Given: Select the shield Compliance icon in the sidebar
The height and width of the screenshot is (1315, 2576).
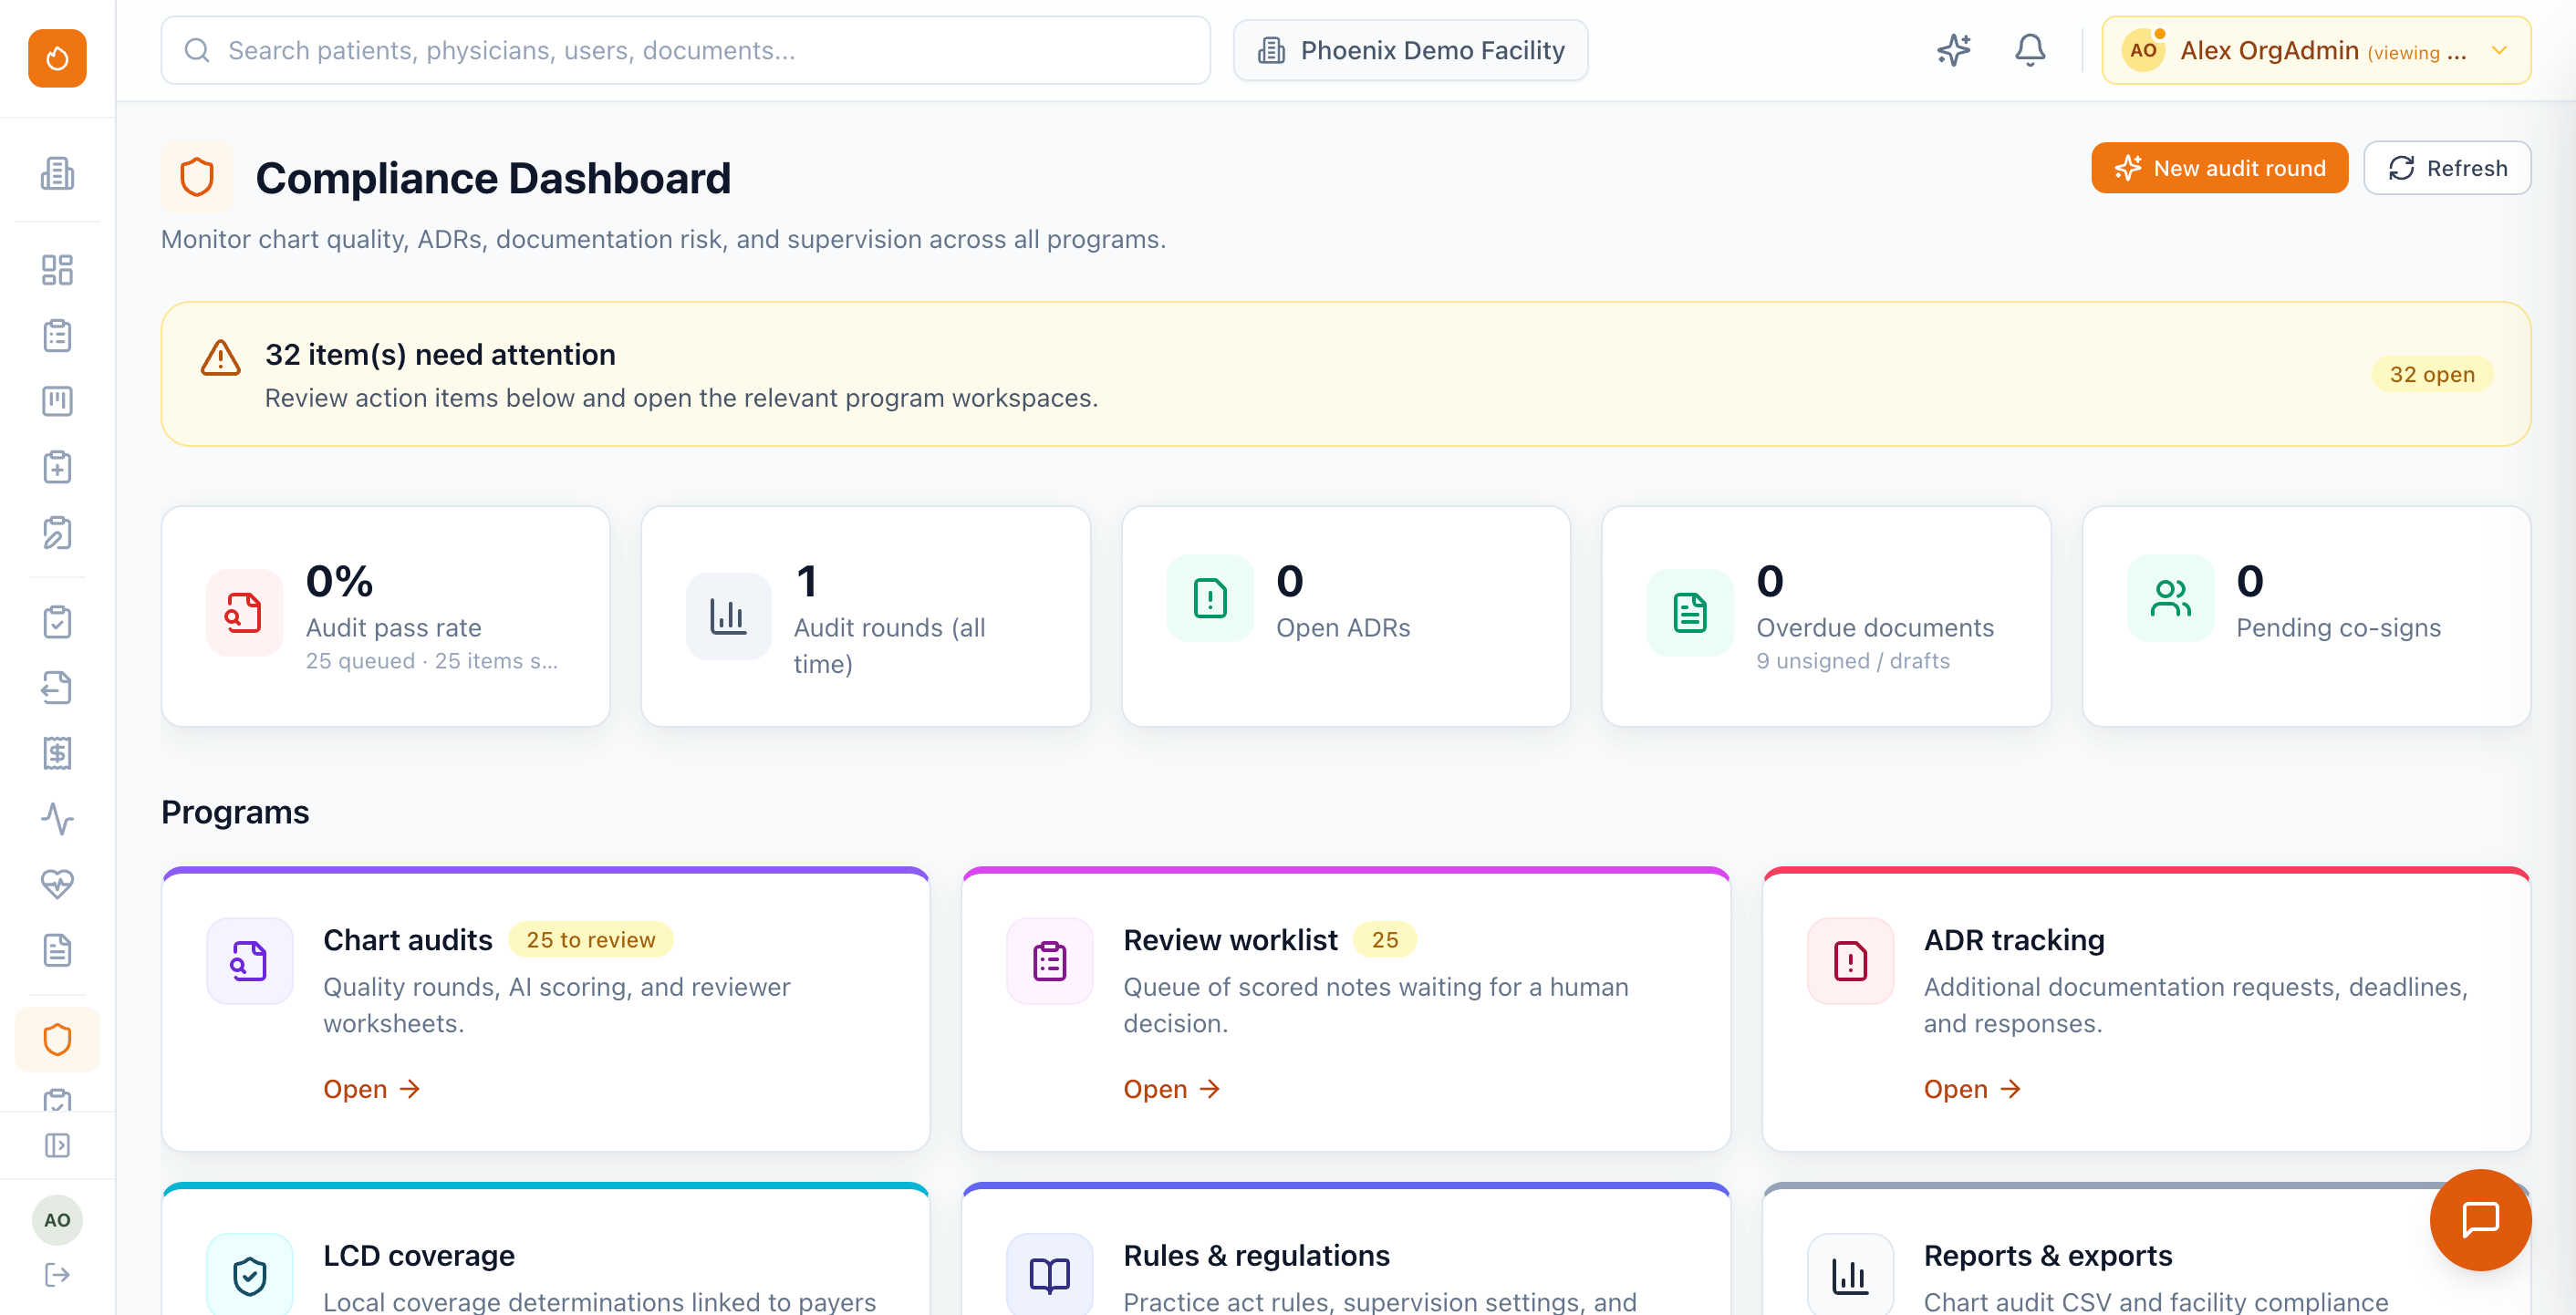Looking at the screenshot, I should point(57,1039).
